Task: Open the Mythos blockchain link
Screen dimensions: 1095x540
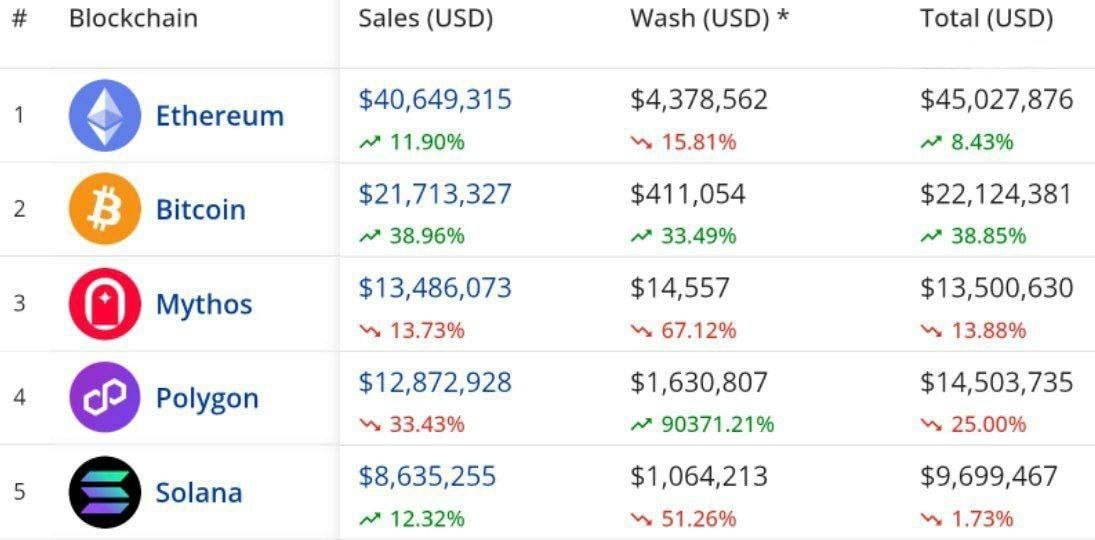Action: (x=204, y=305)
